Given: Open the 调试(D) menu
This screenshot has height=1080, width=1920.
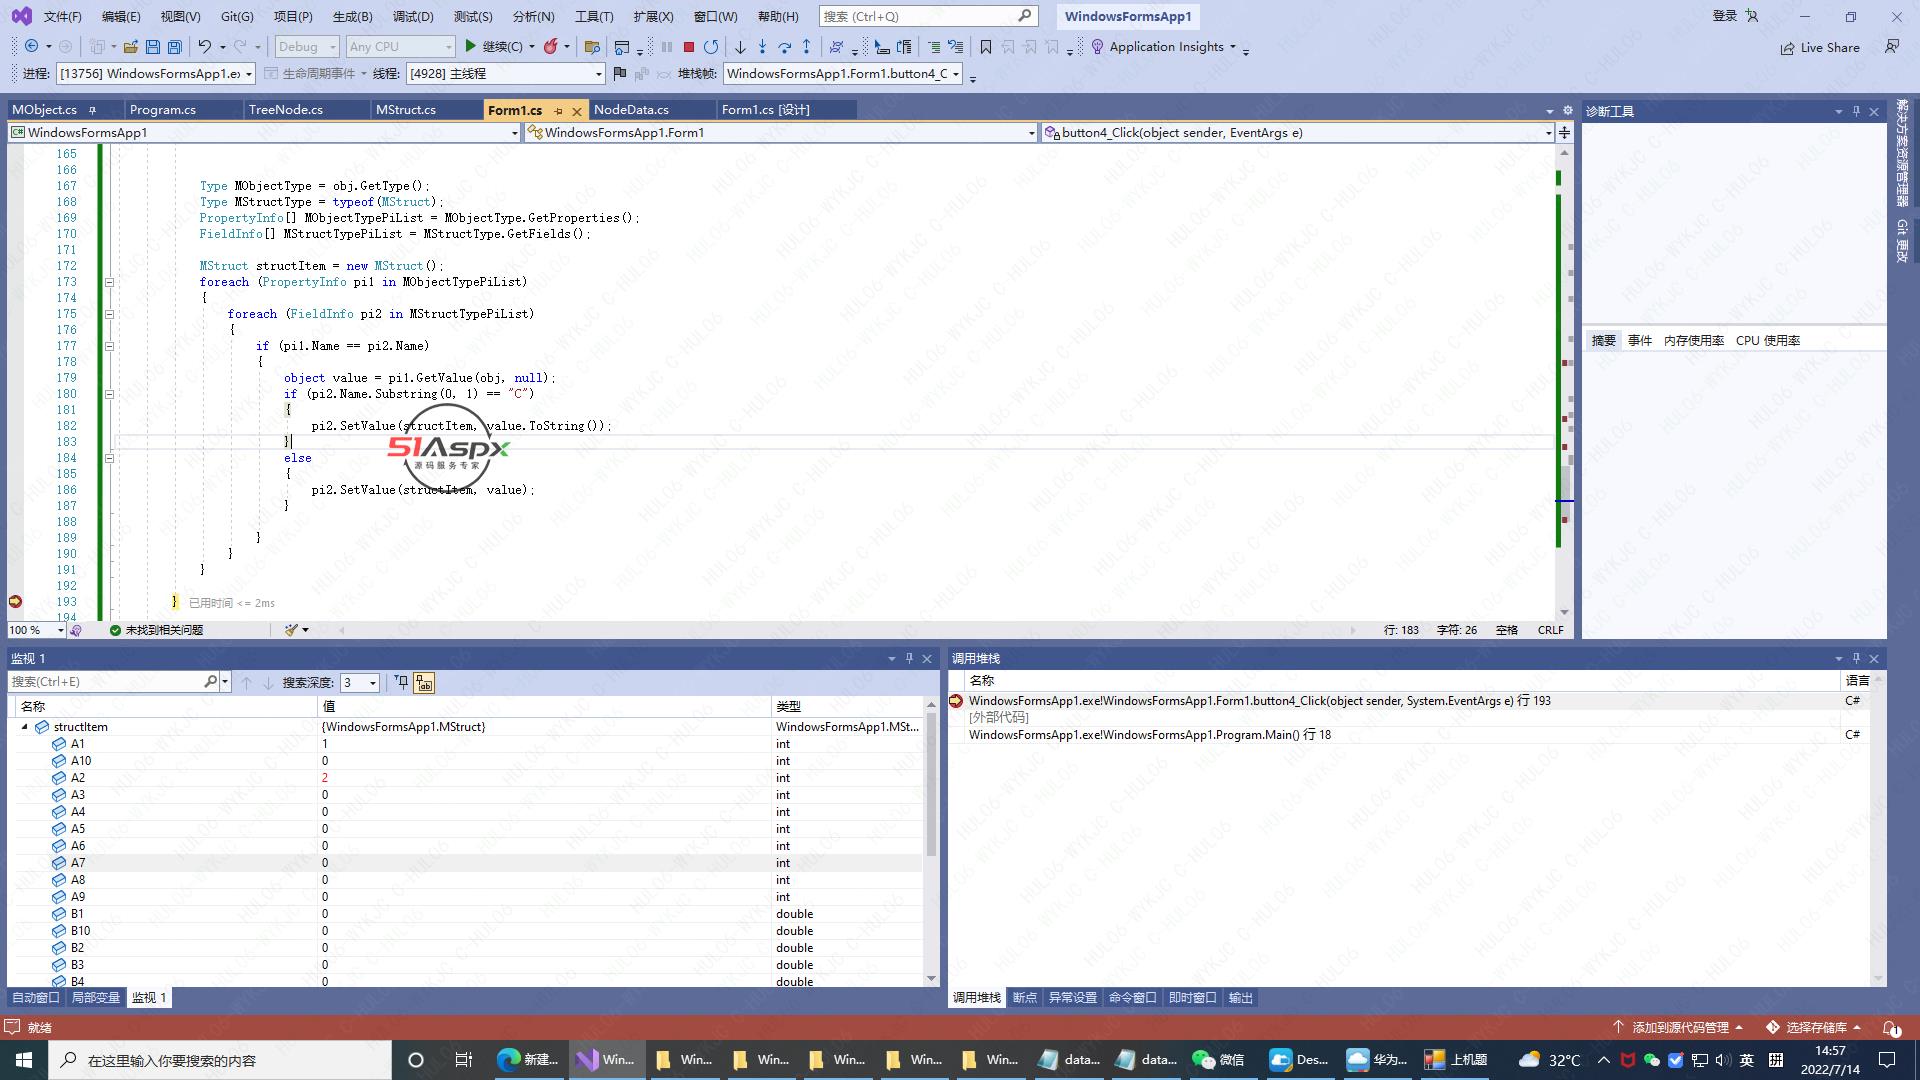Looking at the screenshot, I should click(x=412, y=16).
